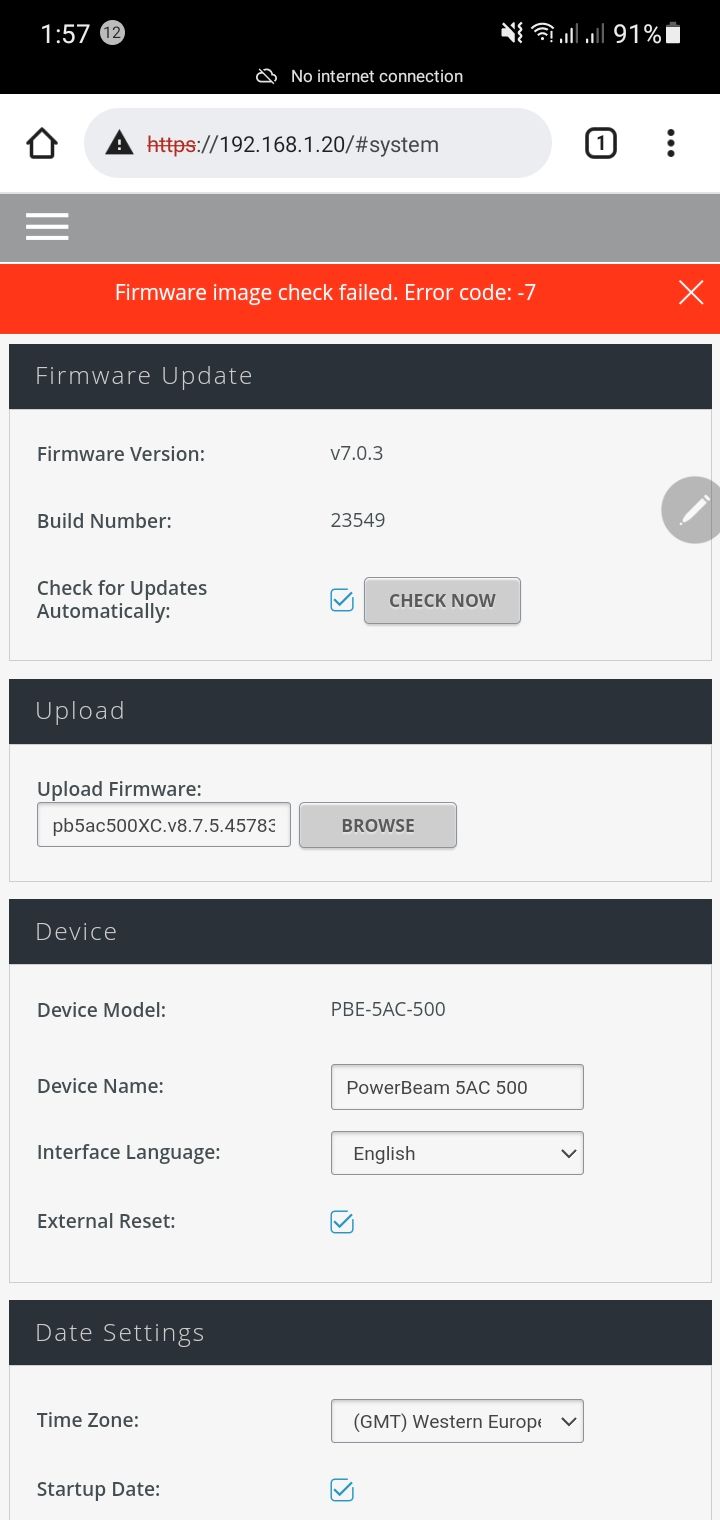Viewport: 720px width, 1520px height.
Task: Toggle Check for Updates Automatically checkbox
Action: pyautogui.click(x=342, y=600)
